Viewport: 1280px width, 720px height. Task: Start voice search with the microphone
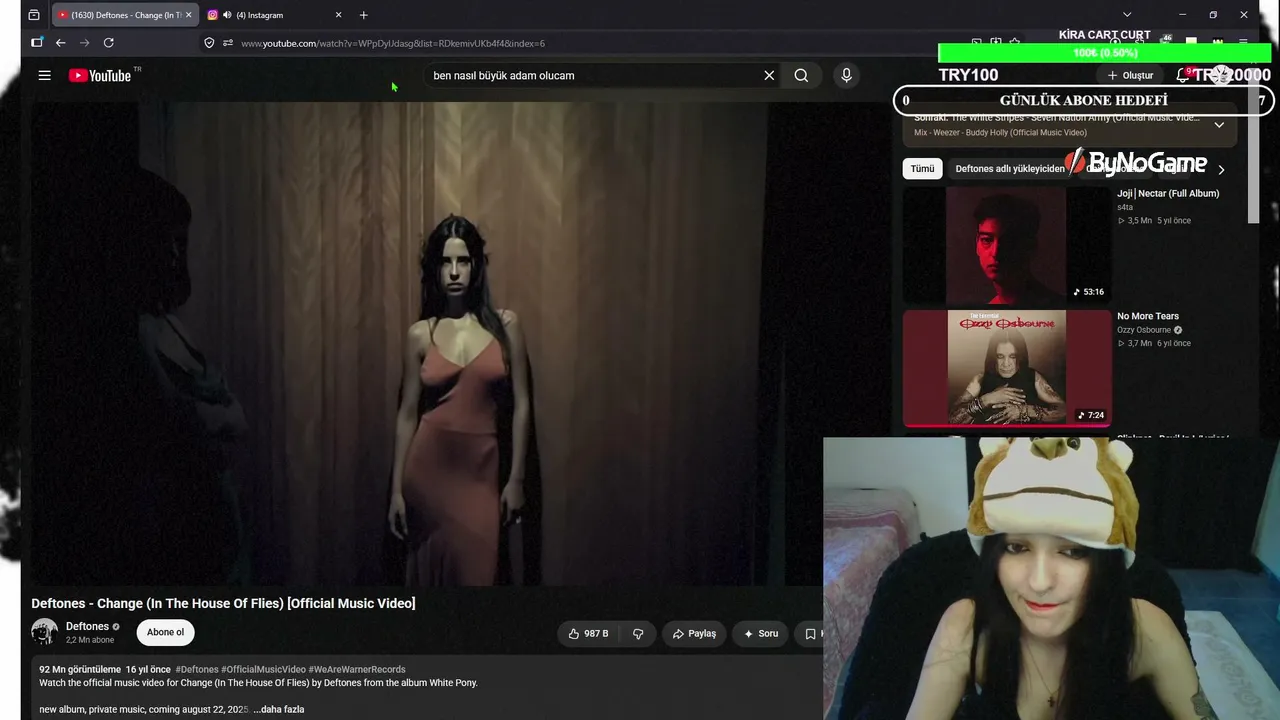point(846,75)
